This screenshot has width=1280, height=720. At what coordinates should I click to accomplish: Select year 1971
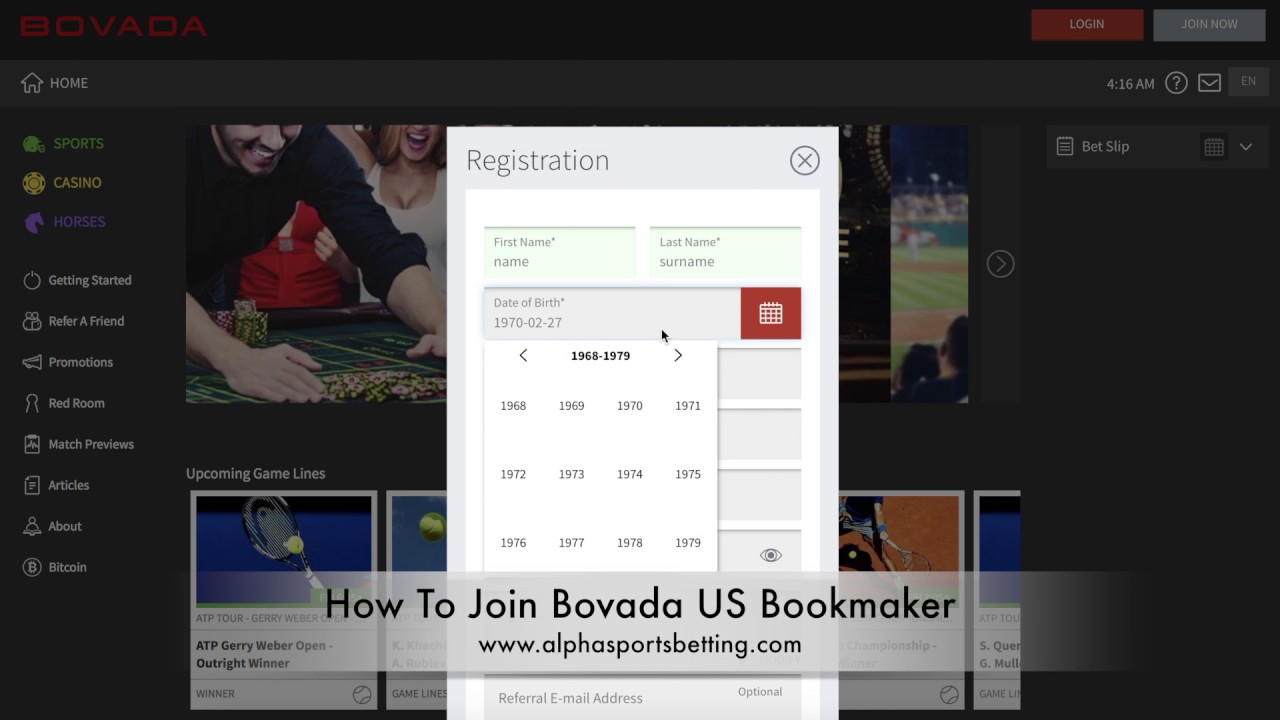click(688, 406)
